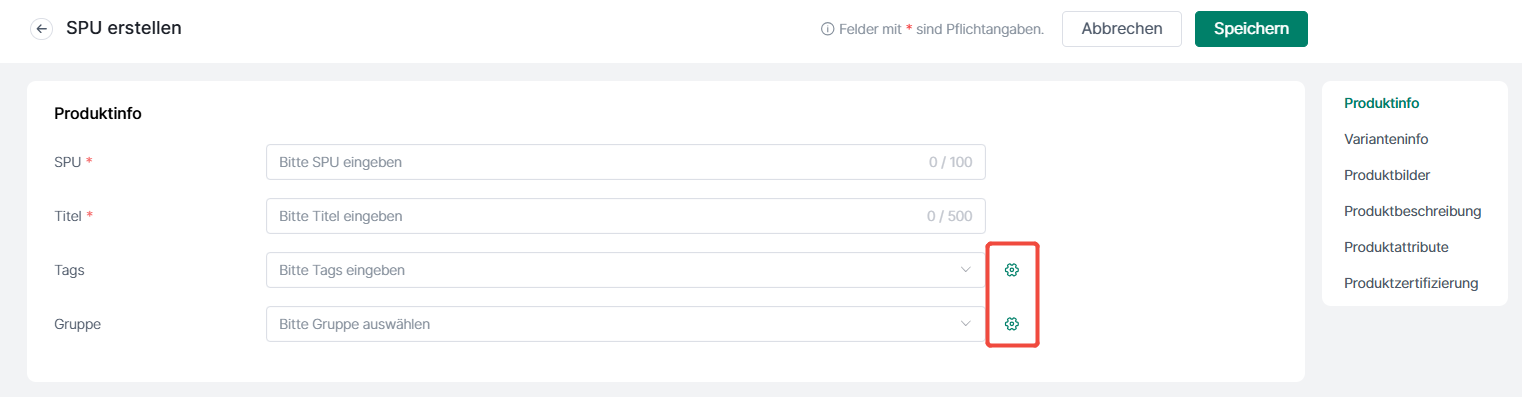Open Gruppe settings via gear icon
The height and width of the screenshot is (397, 1522).
pyautogui.click(x=1012, y=324)
